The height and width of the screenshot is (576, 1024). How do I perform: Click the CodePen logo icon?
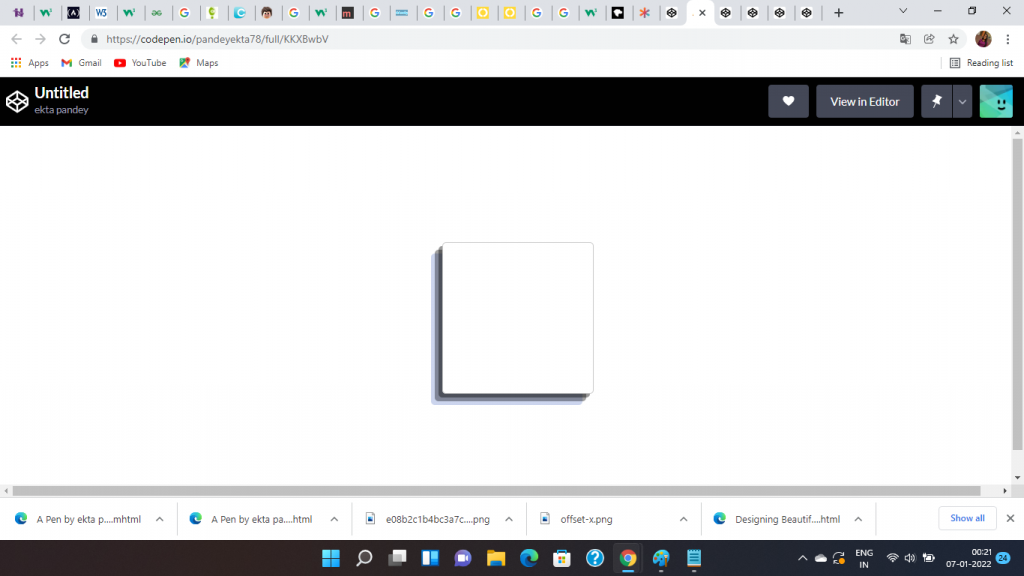(x=17, y=101)
